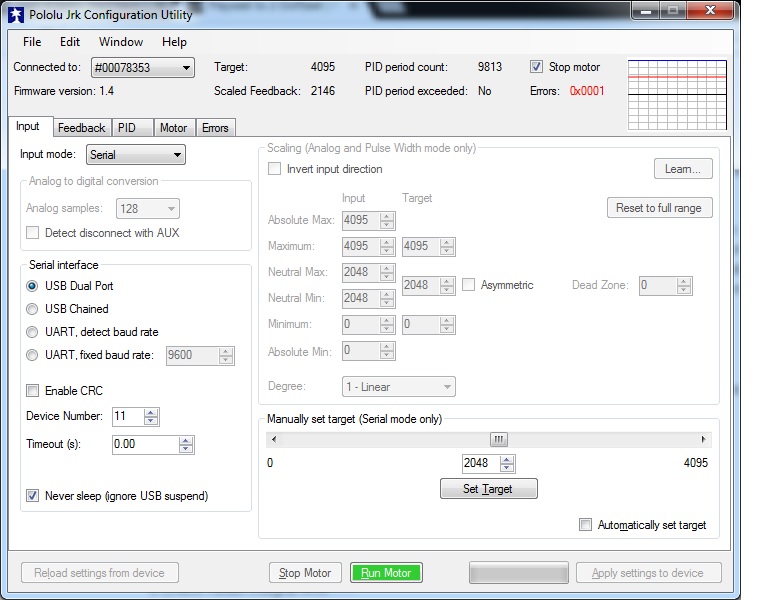Screen dimensions: 768x600
Task: Uncheck Never sleep (ignore USB suspend)
Action: [x=33, y=496]
